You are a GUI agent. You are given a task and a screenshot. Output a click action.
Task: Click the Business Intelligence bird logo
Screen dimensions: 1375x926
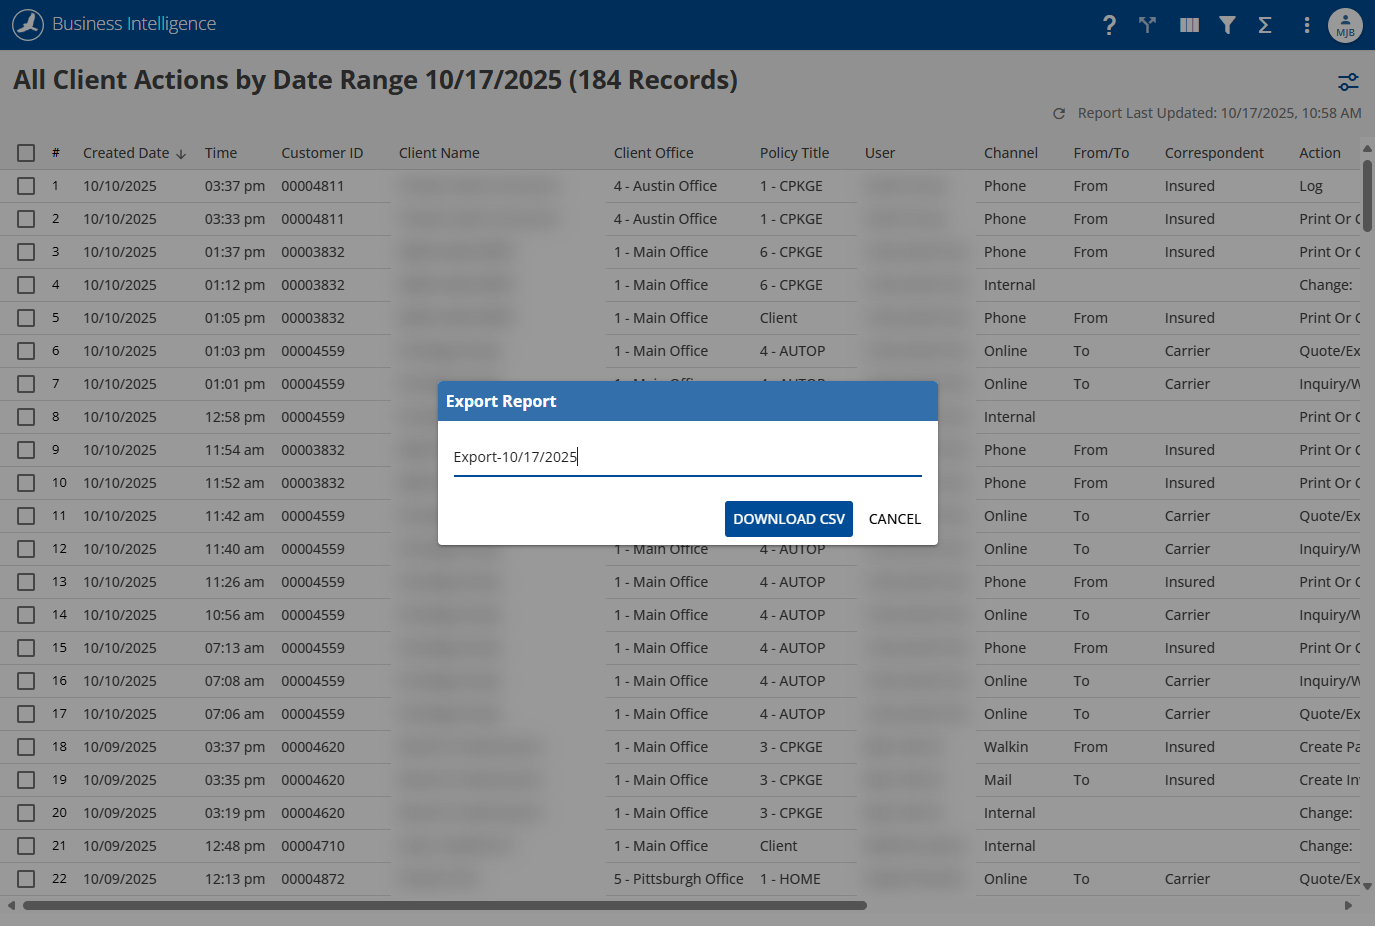[x=28, y=24]
